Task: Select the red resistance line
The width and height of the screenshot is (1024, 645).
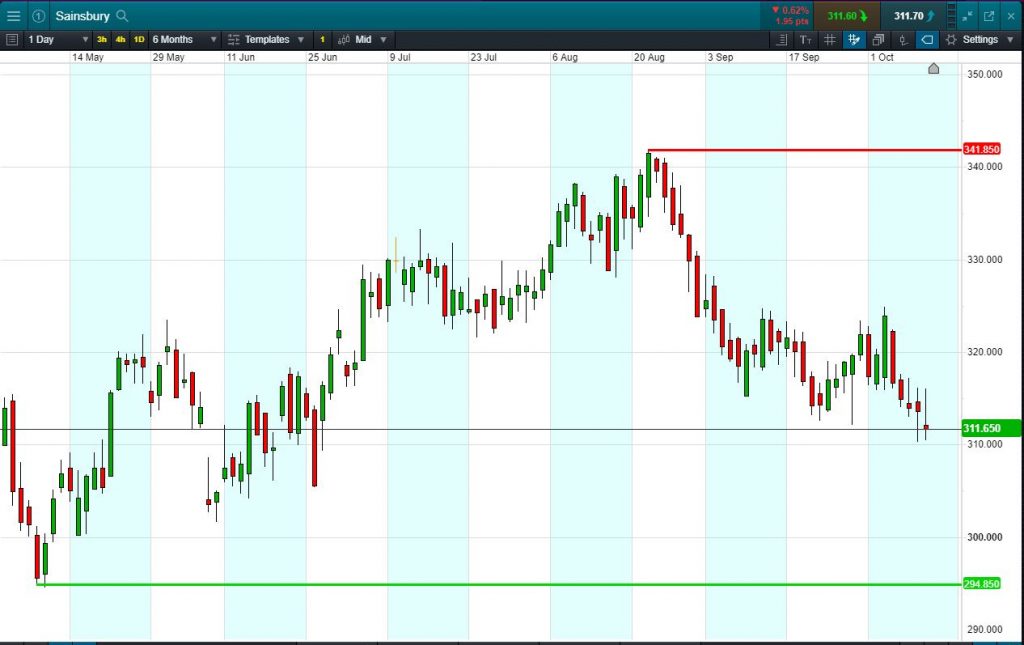Action: 805,149
